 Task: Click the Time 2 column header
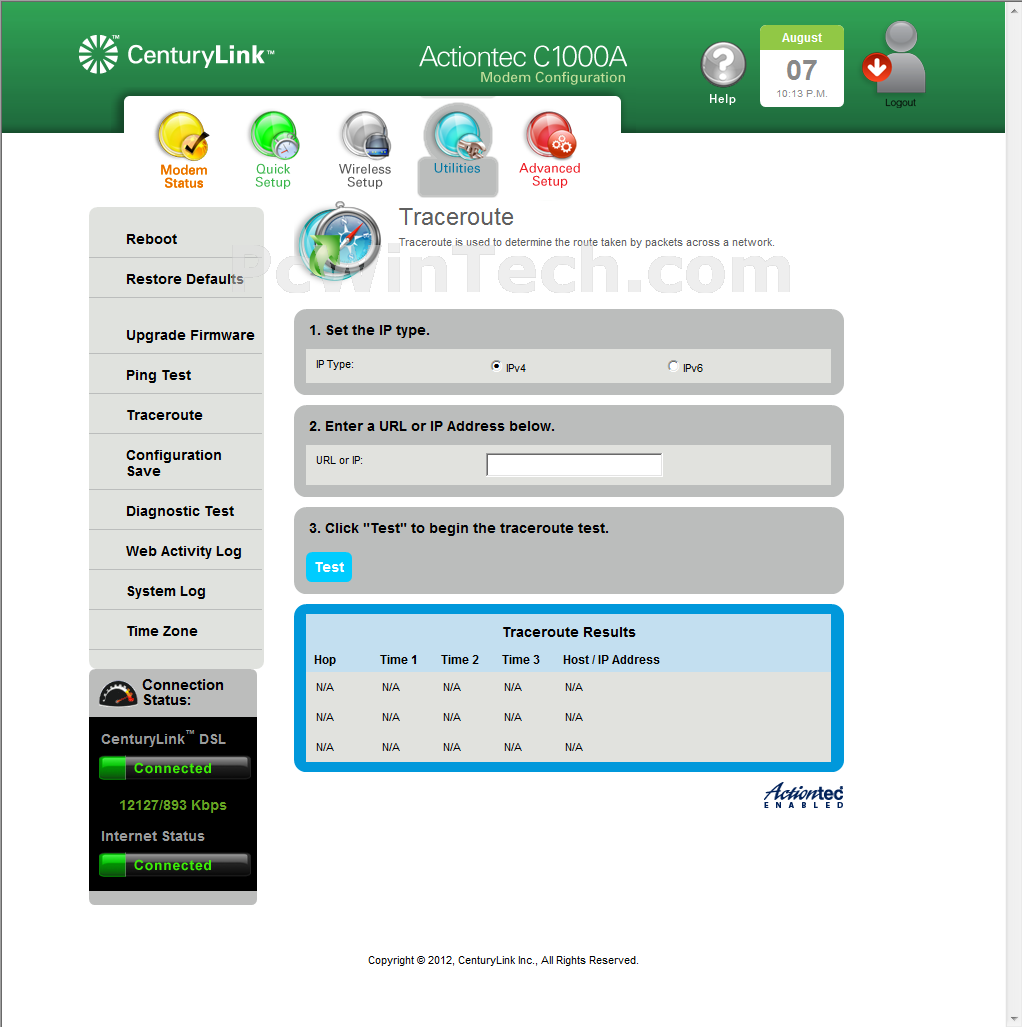(460, 660)
